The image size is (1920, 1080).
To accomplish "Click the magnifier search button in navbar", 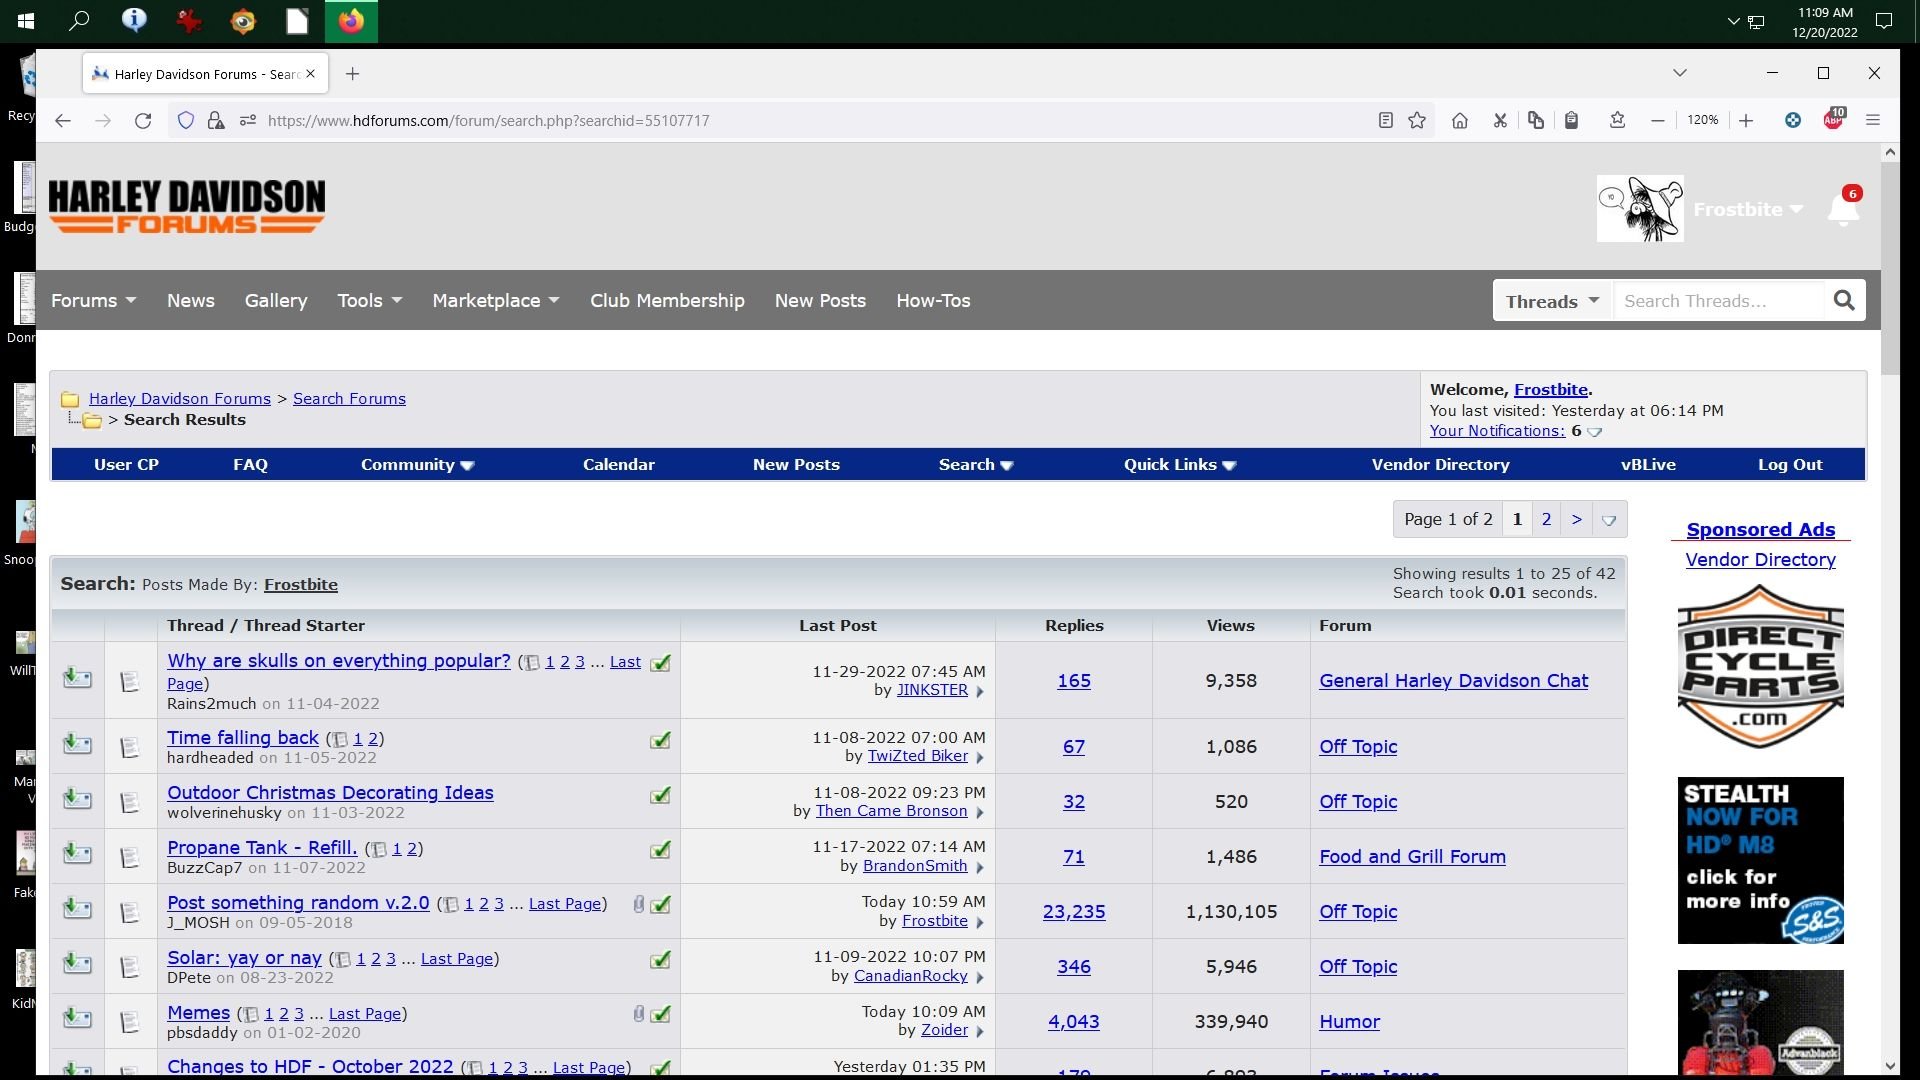I will (x=1843, y=301).
